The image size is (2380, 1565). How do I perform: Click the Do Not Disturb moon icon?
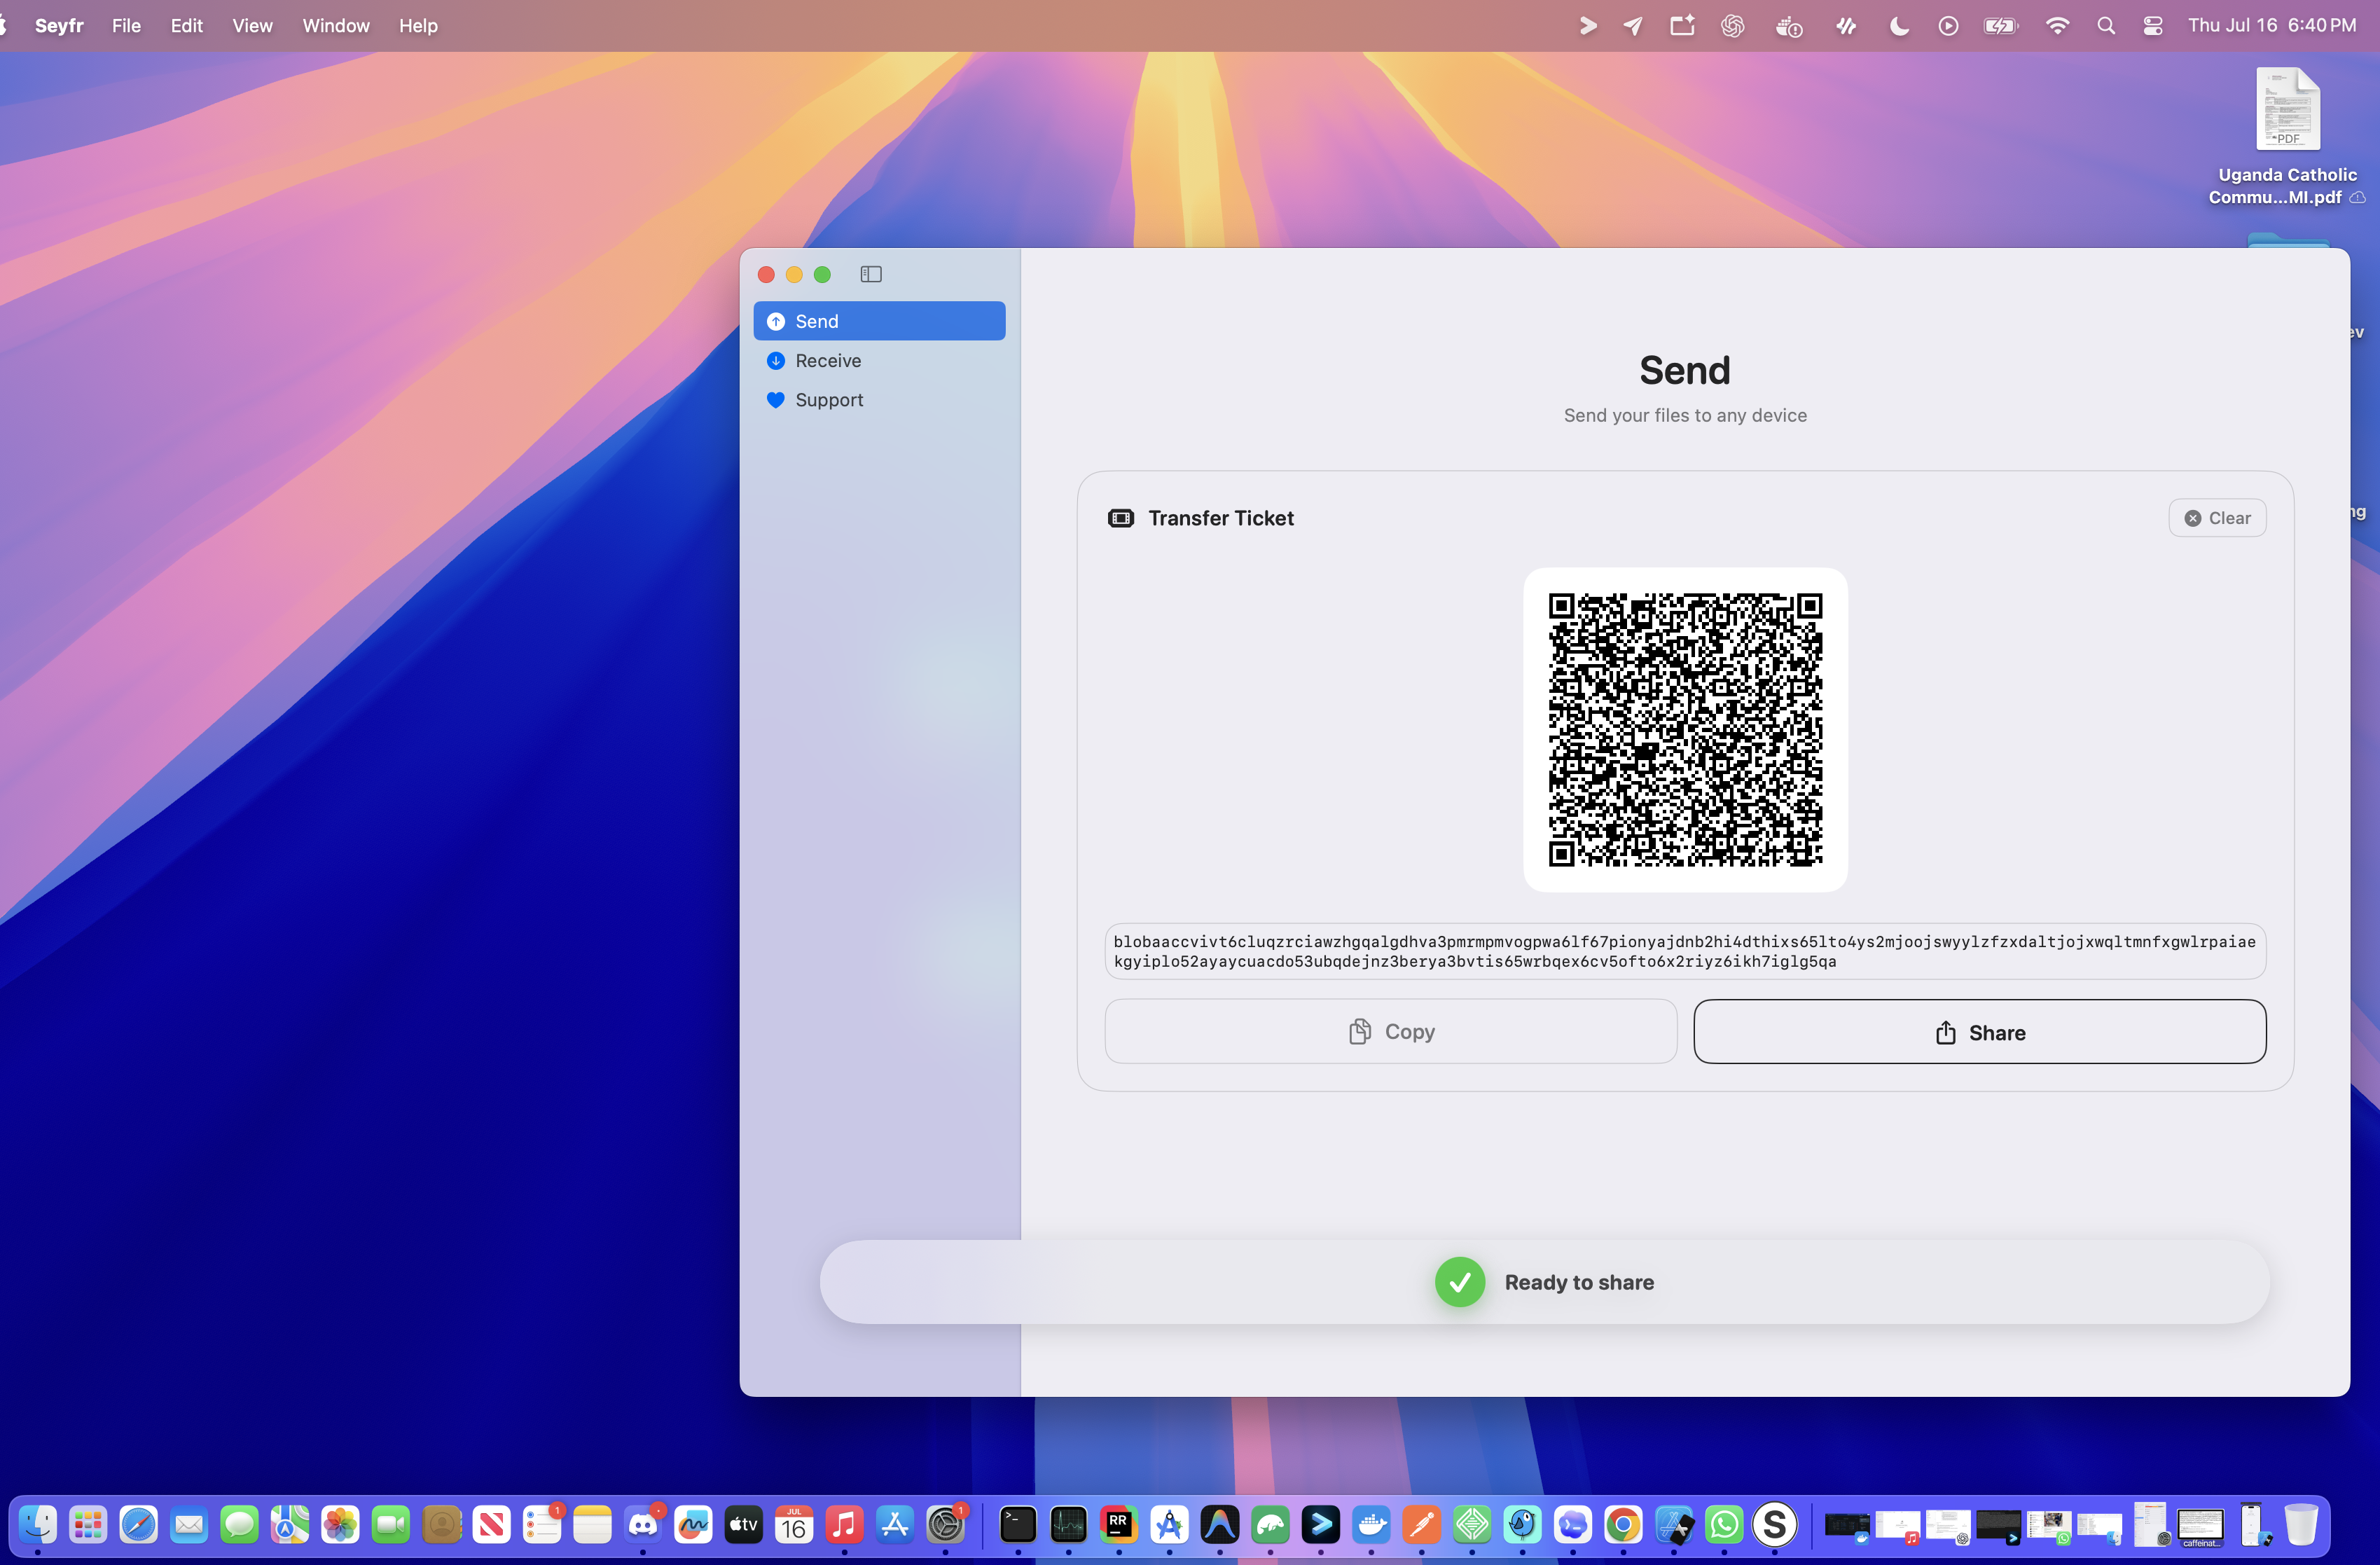pyautogui.click(x=1898, y=25)
